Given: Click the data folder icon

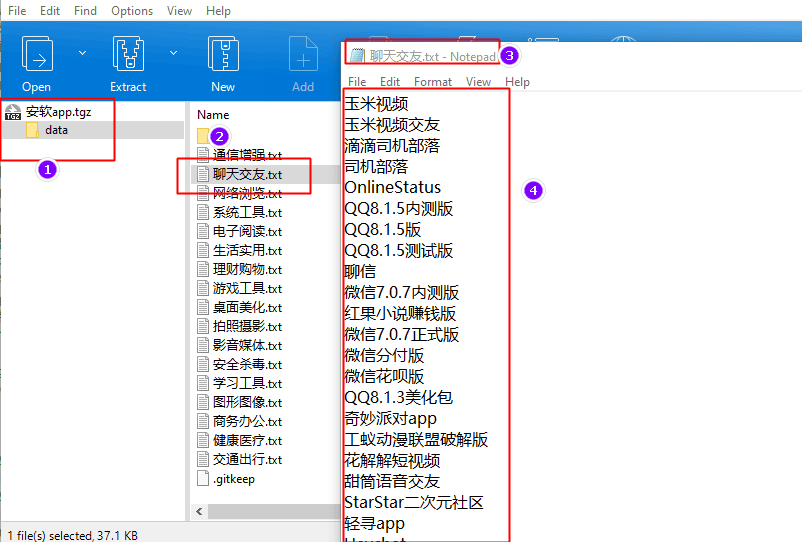Looking at the screenshot, I should pos(32,130).
